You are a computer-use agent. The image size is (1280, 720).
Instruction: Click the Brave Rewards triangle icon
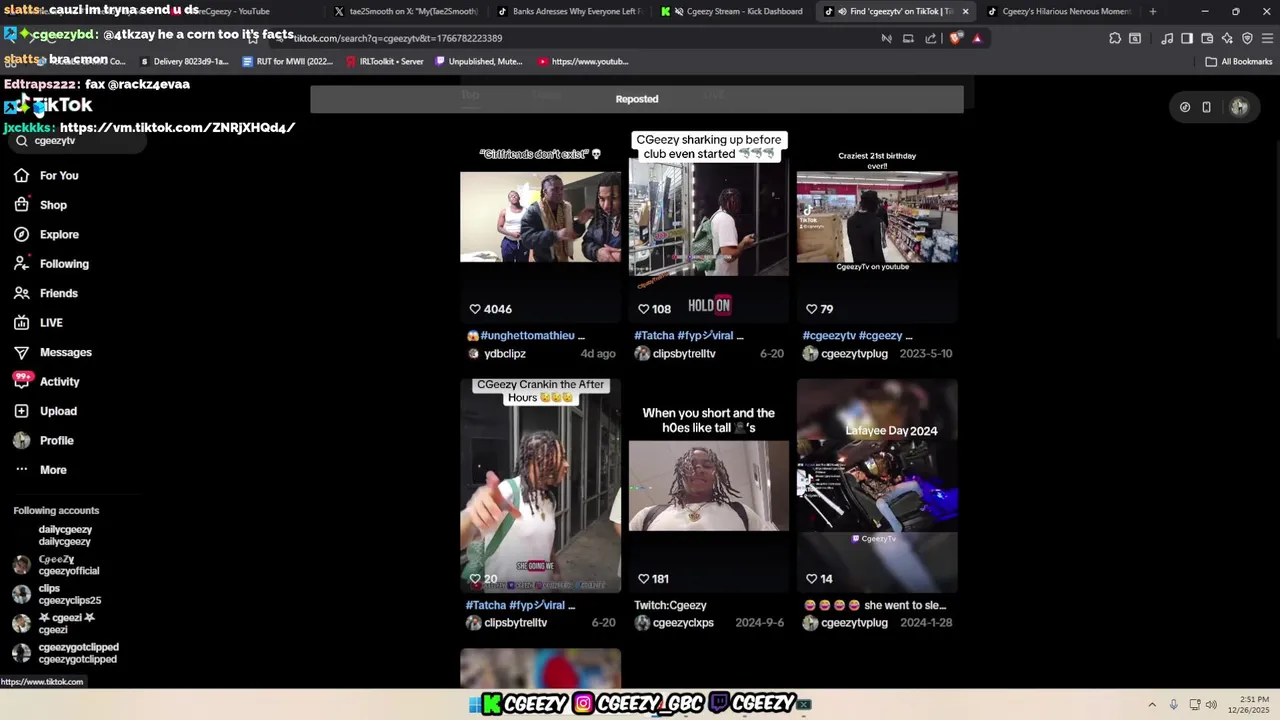click(x=977, y=38)
